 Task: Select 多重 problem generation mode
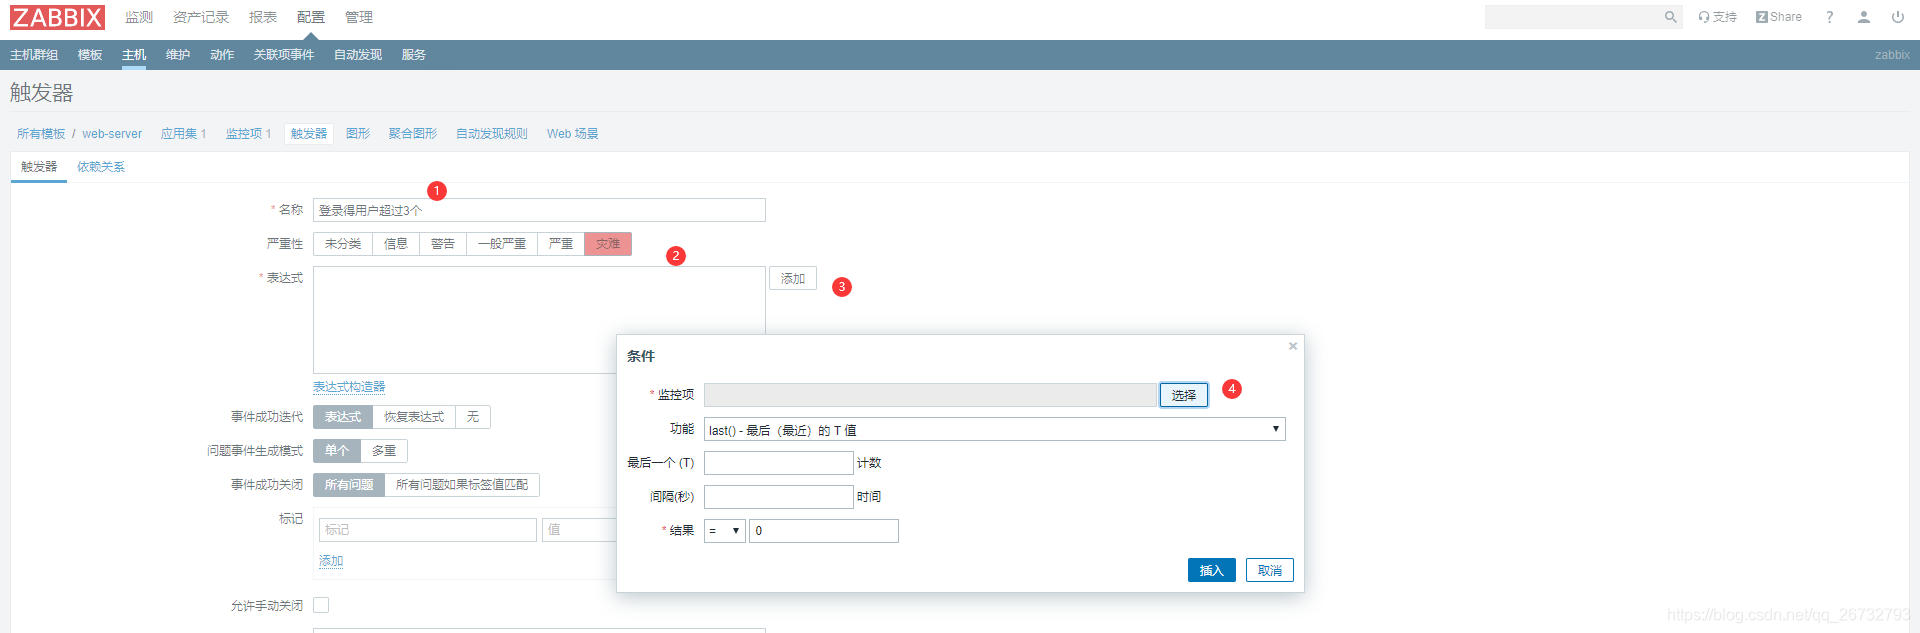[384, 451]
